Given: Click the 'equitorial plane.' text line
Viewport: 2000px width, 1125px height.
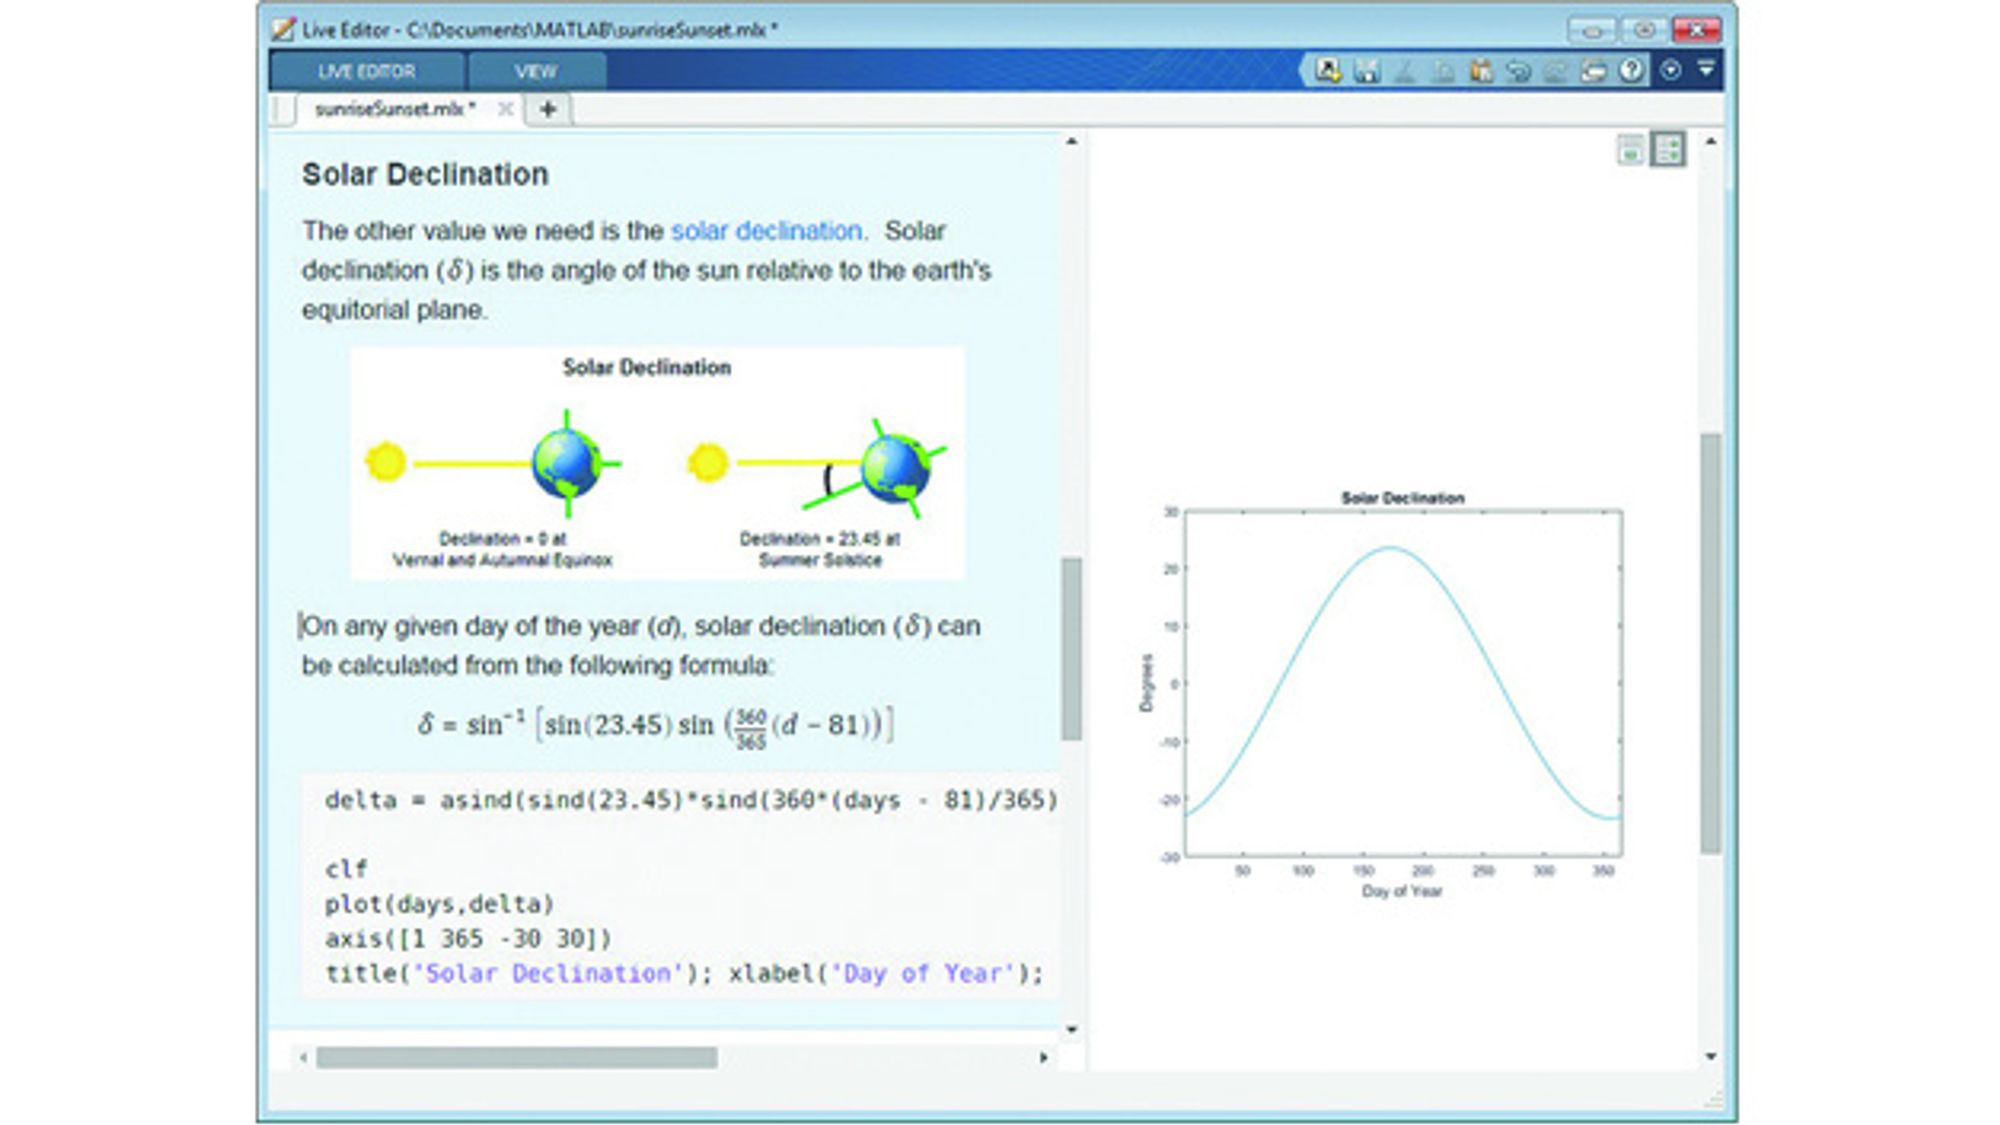Looking at the screenshot, I should pyautogui.click(x=395, y=310).
